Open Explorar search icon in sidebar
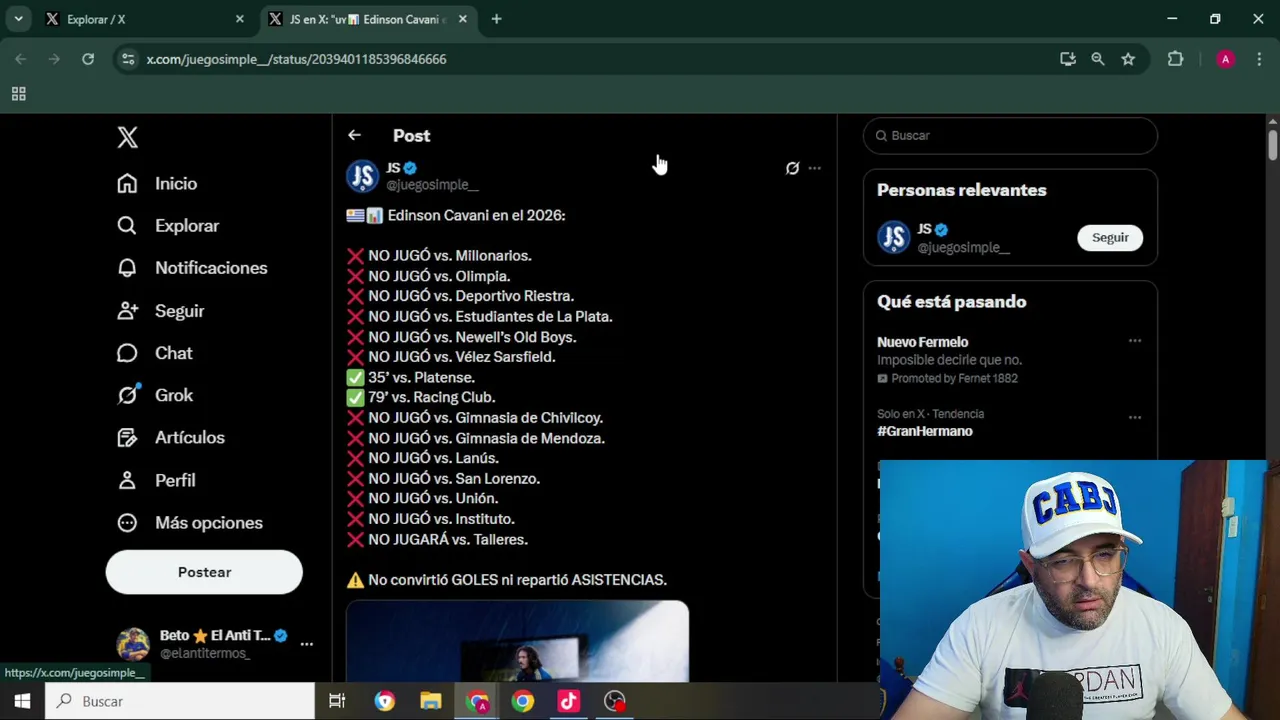 127,226
